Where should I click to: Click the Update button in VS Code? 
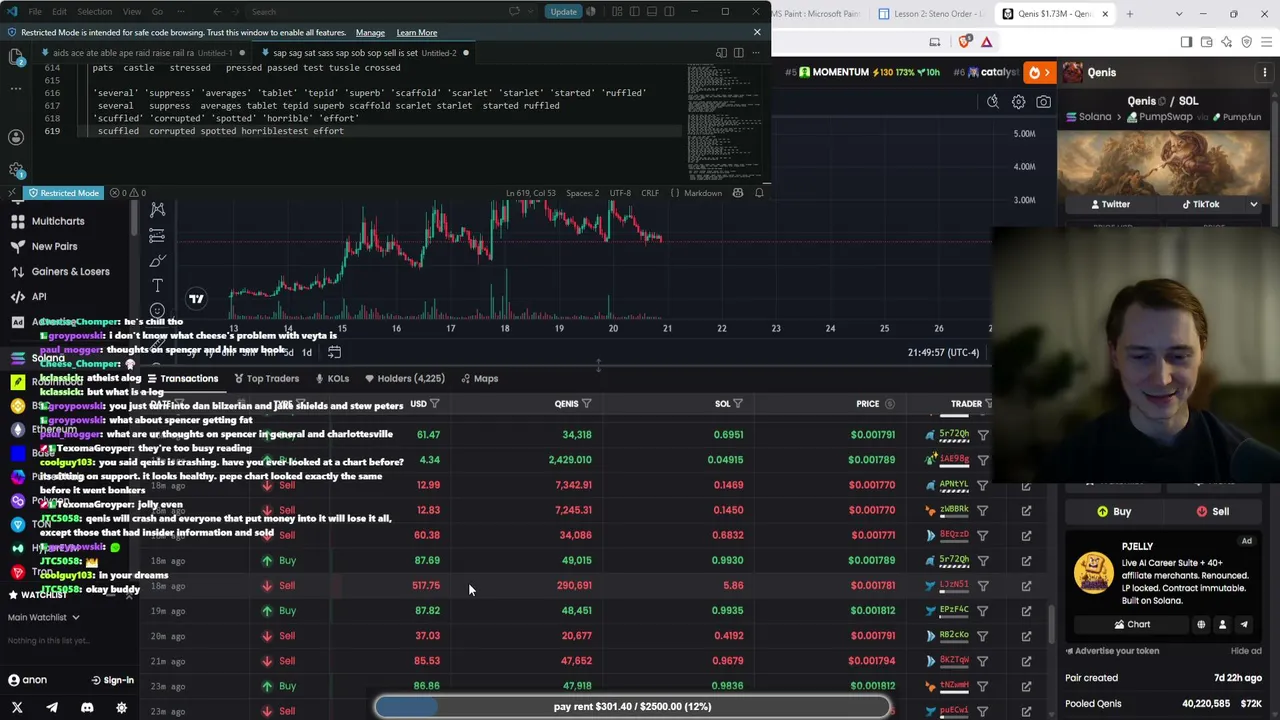point(563,12)
